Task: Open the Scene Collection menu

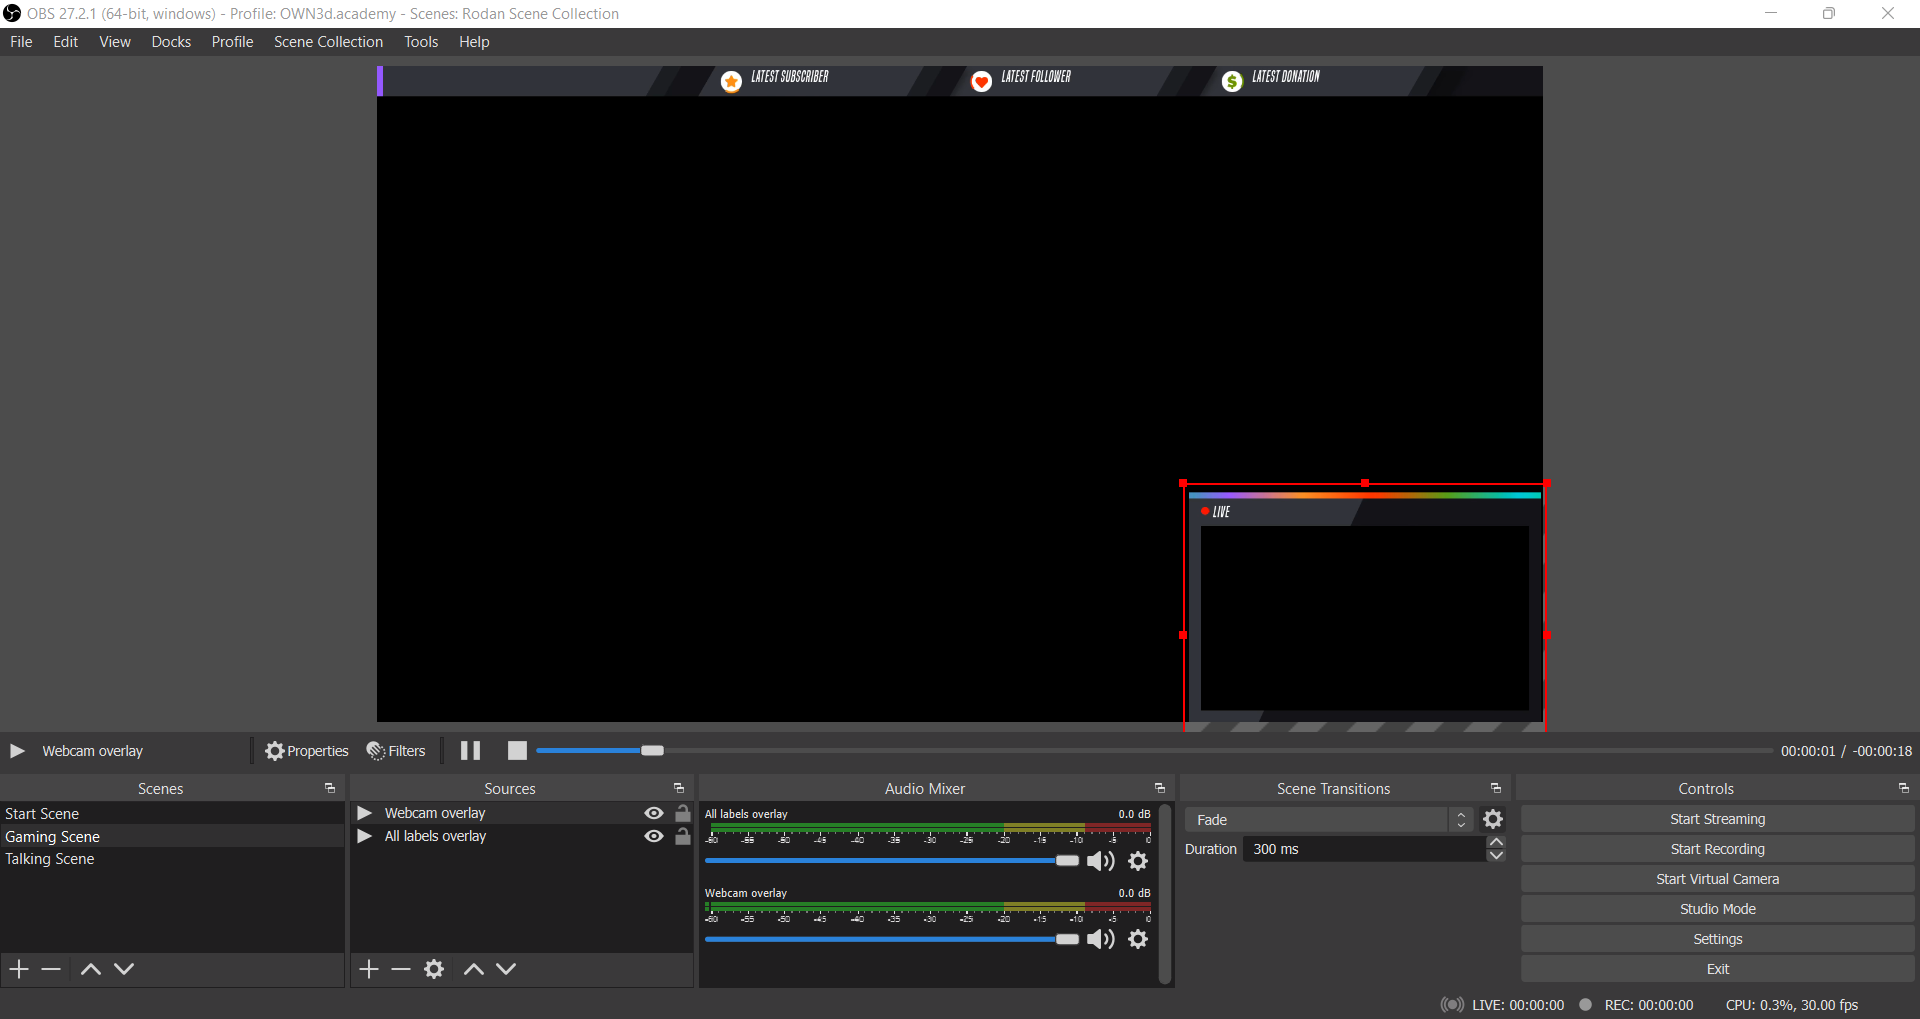Action: point(328,42)
